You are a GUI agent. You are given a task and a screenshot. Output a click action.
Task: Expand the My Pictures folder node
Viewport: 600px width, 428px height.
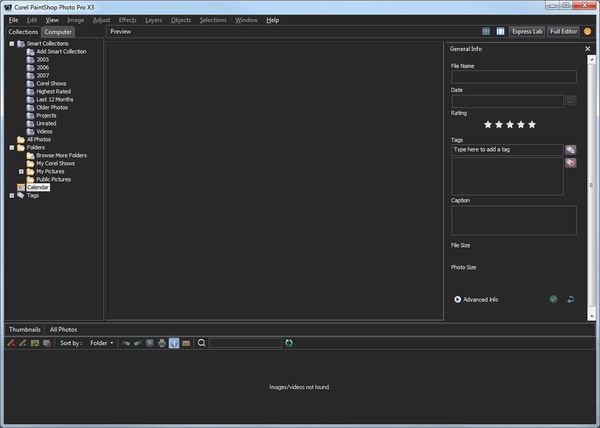click(x=21, y=171)
